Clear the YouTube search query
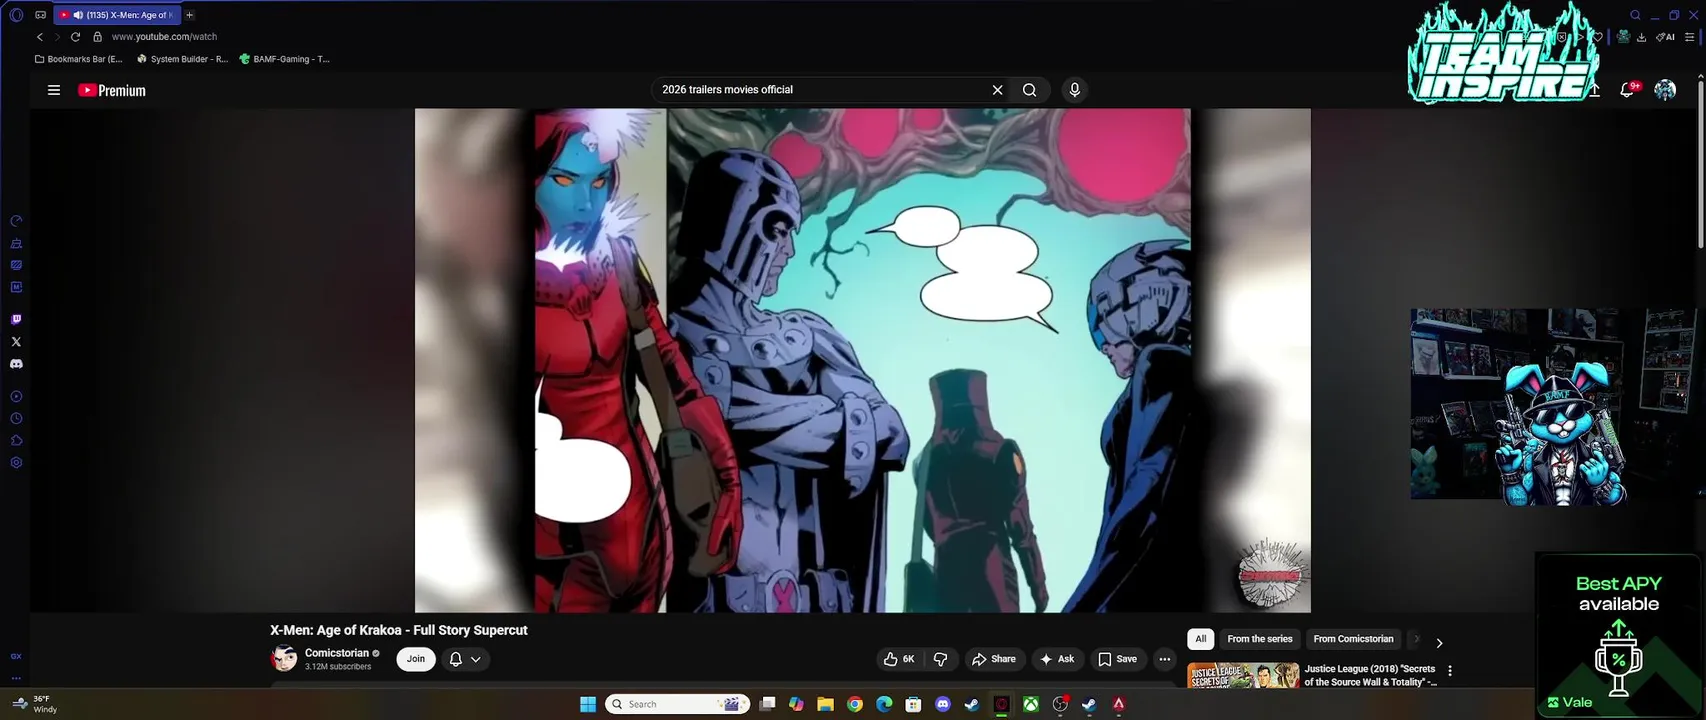The image size is (1706, 720). coord(997,90)
